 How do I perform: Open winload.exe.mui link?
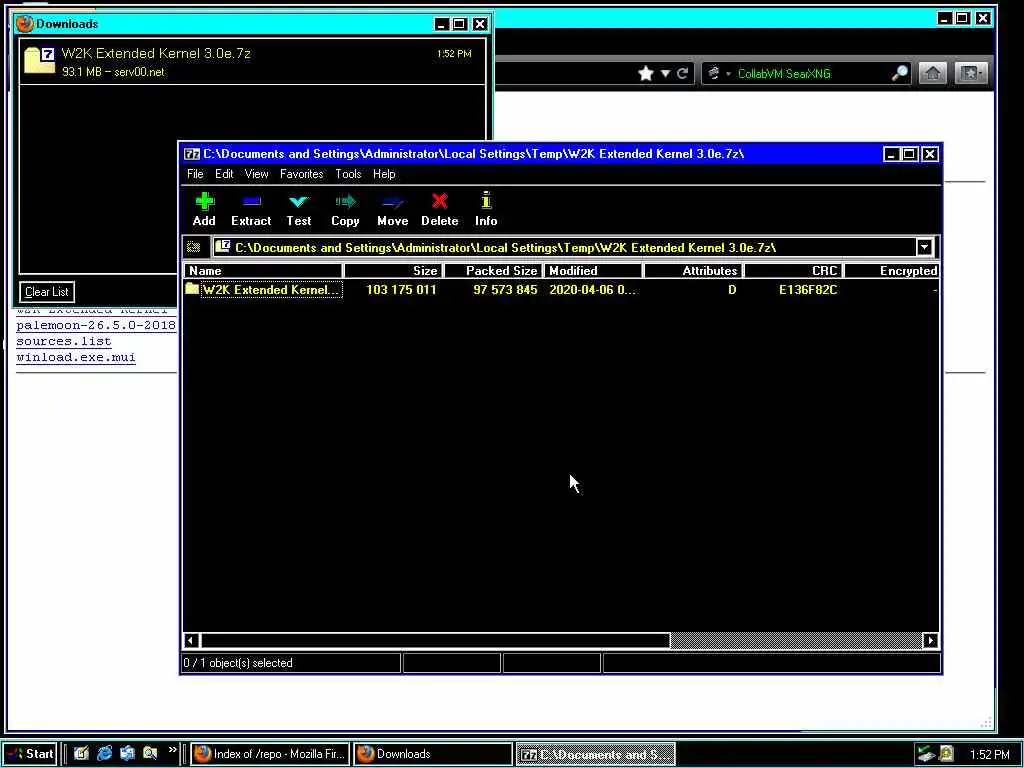[x=76, y=357]
